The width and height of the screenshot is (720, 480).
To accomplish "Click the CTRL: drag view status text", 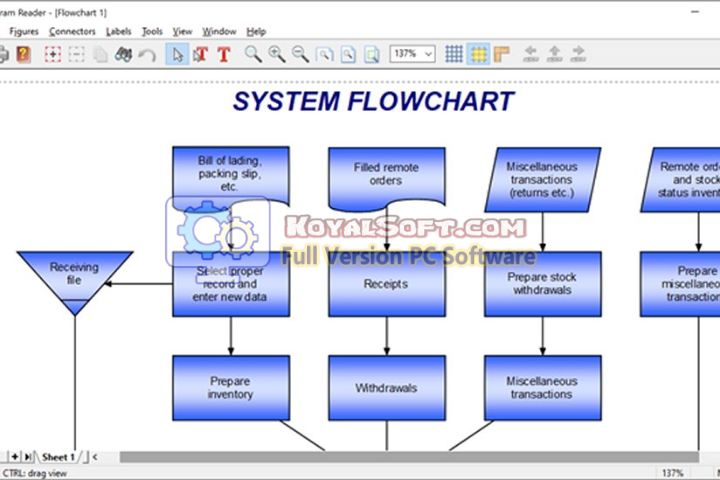I will click(34, 473).
